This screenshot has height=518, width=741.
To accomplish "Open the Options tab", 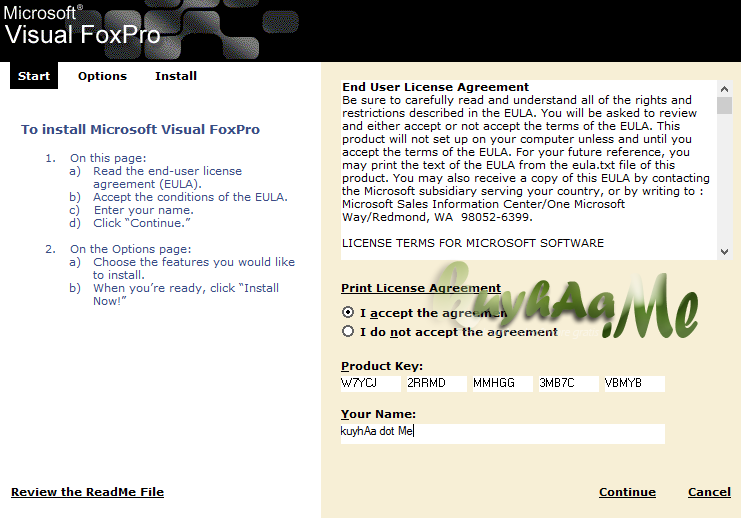I will point(103,76).
